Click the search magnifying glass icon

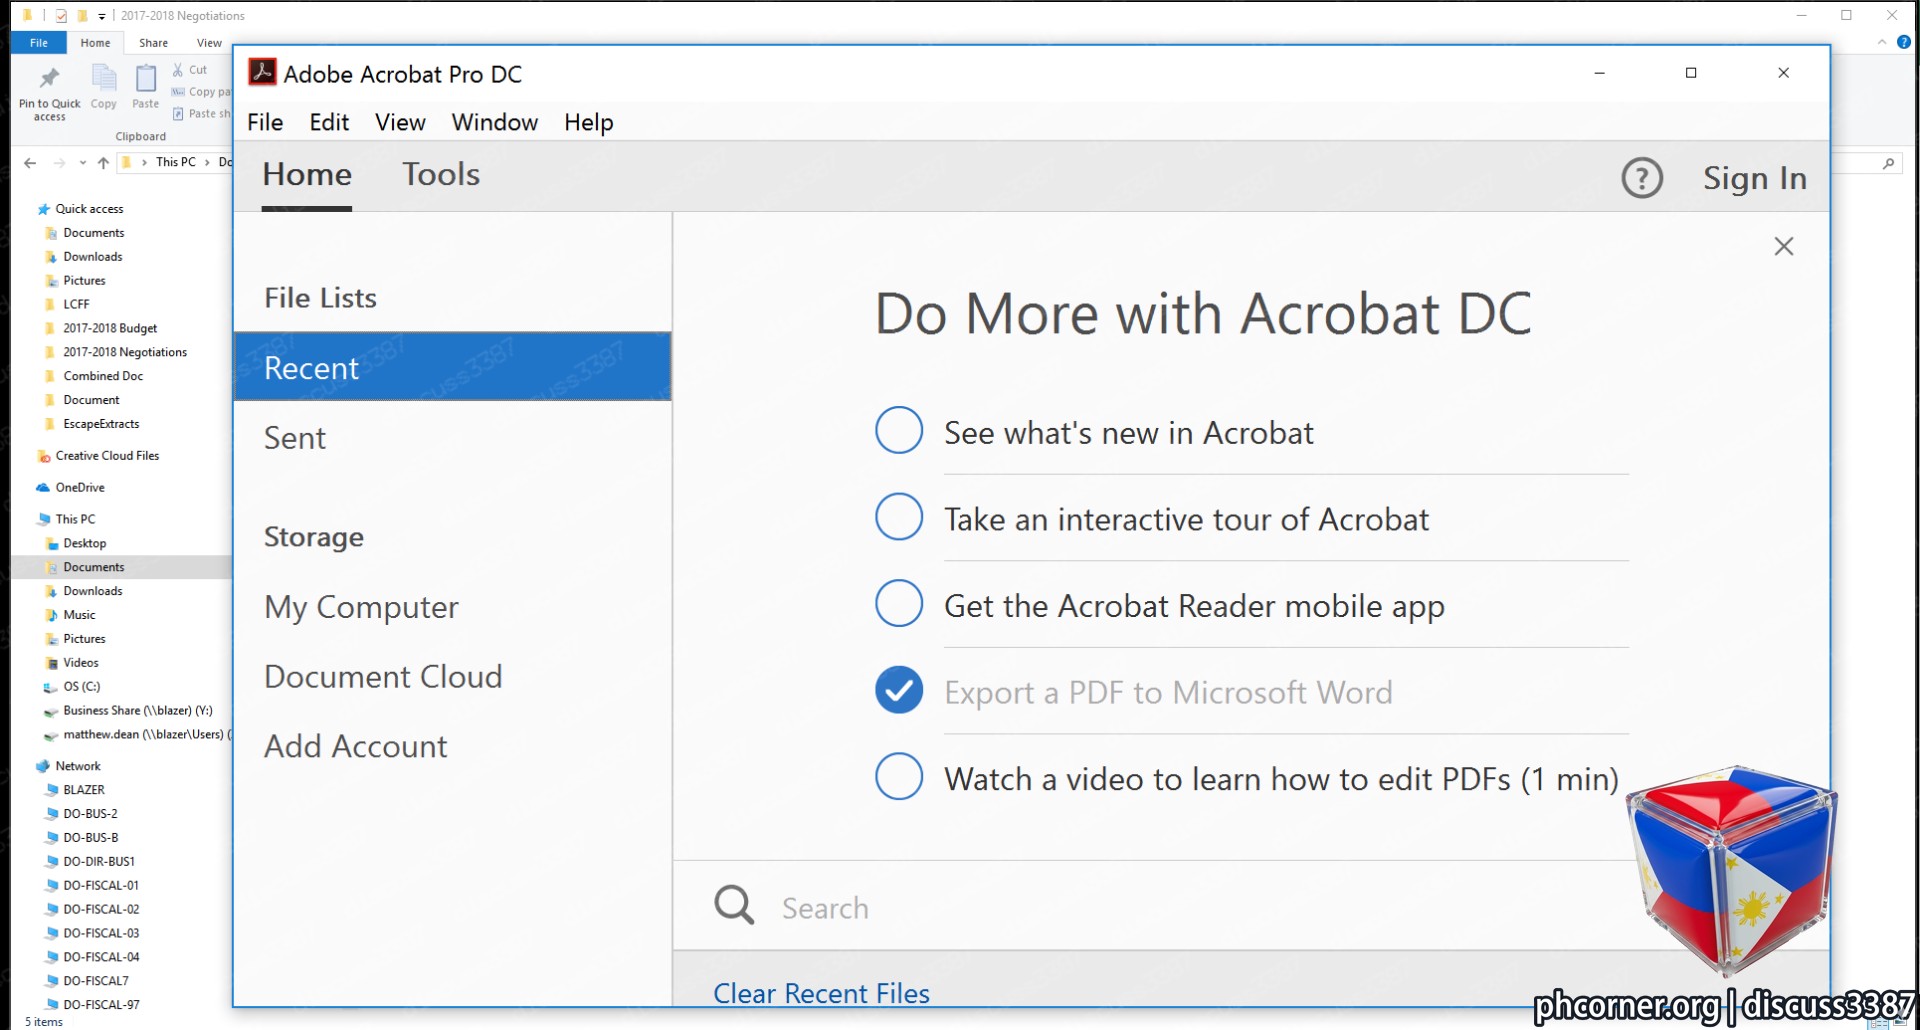[734, 905]
